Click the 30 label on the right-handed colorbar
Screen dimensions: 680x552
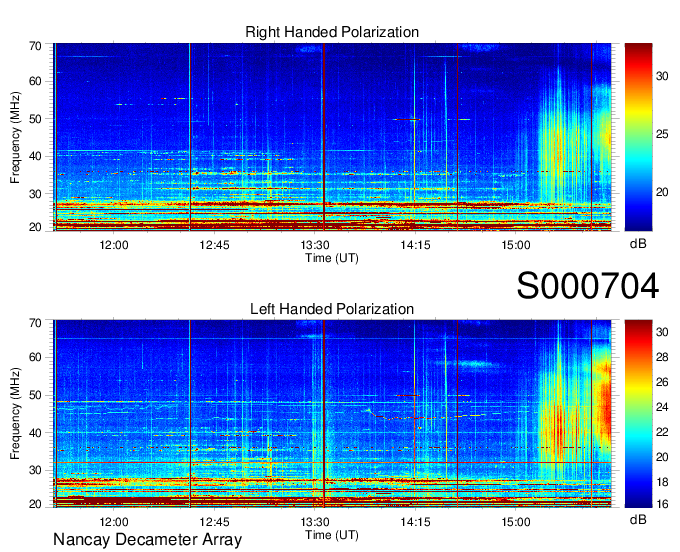click(662, 76)
